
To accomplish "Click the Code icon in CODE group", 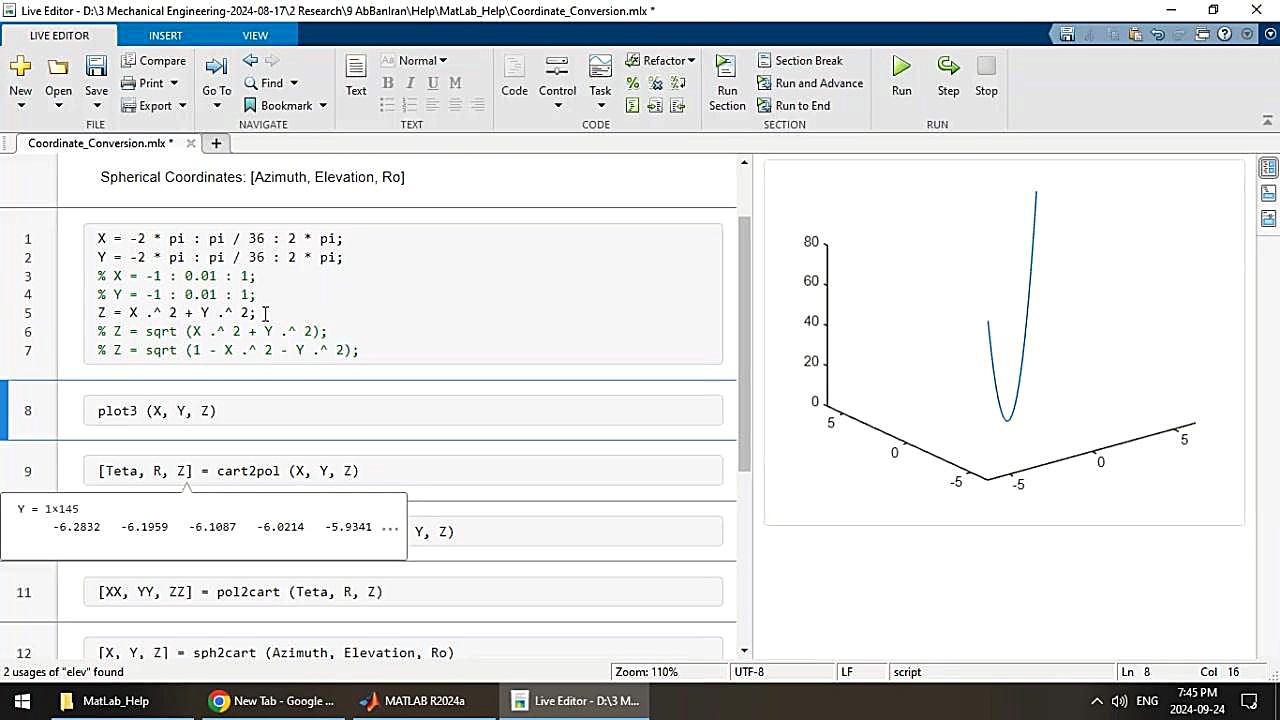I will pyautogui.click(x=514, y=67).
